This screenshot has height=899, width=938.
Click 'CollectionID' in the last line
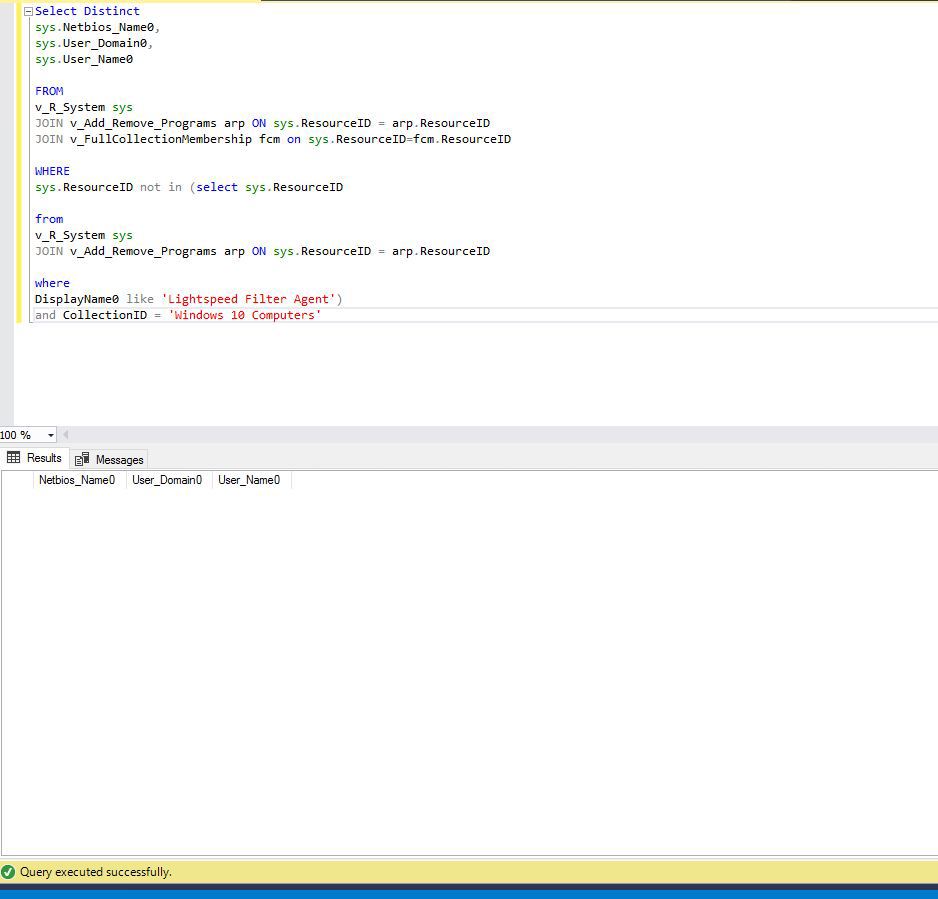[105, 315]
